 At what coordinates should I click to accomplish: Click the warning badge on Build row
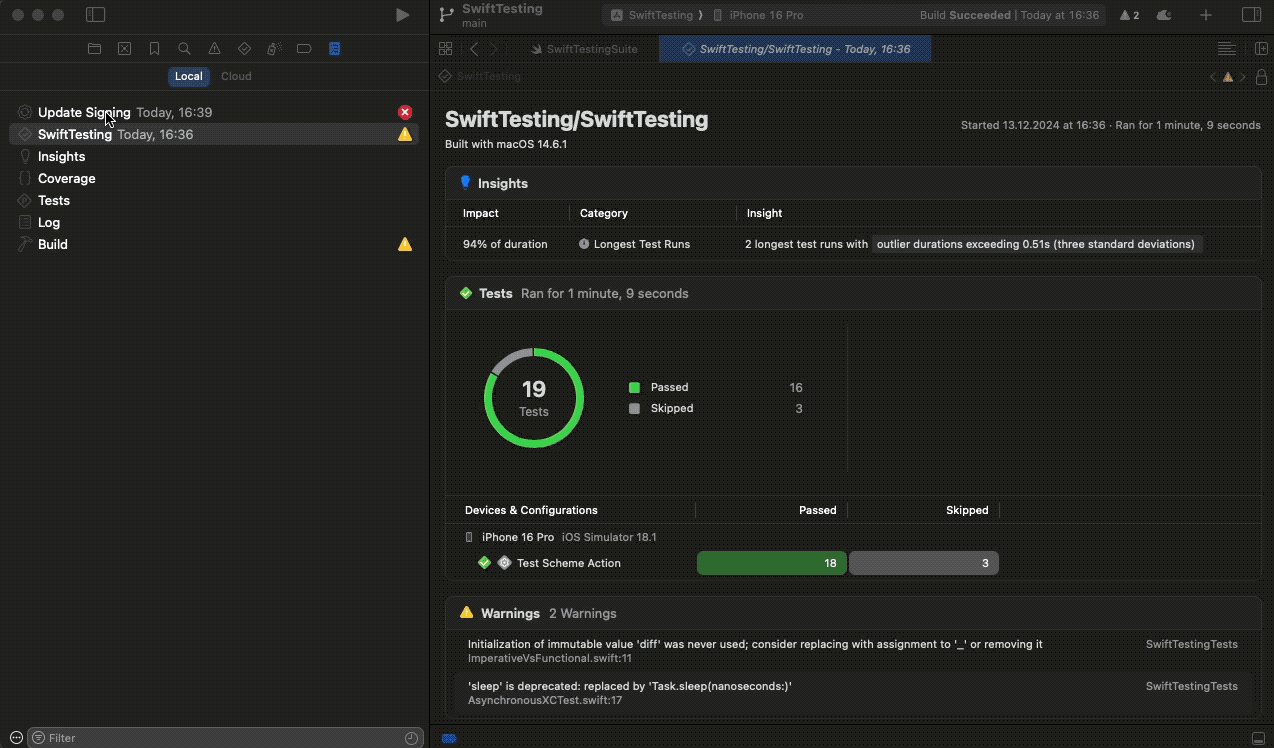pos(405,244)
